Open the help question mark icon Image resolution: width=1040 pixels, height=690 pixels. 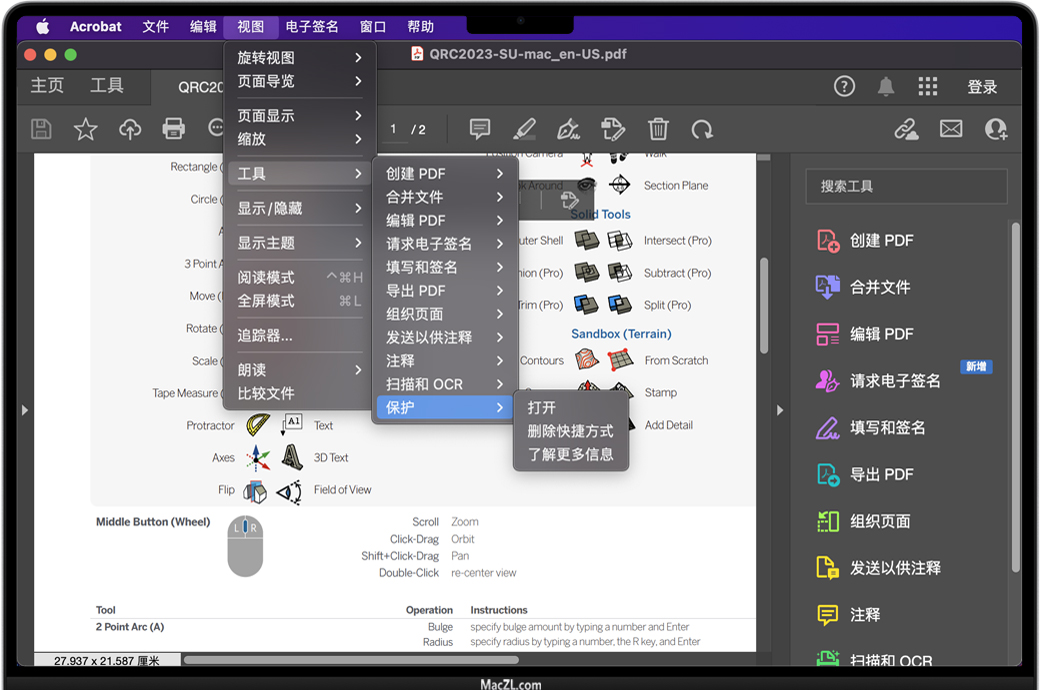(844, 87)
